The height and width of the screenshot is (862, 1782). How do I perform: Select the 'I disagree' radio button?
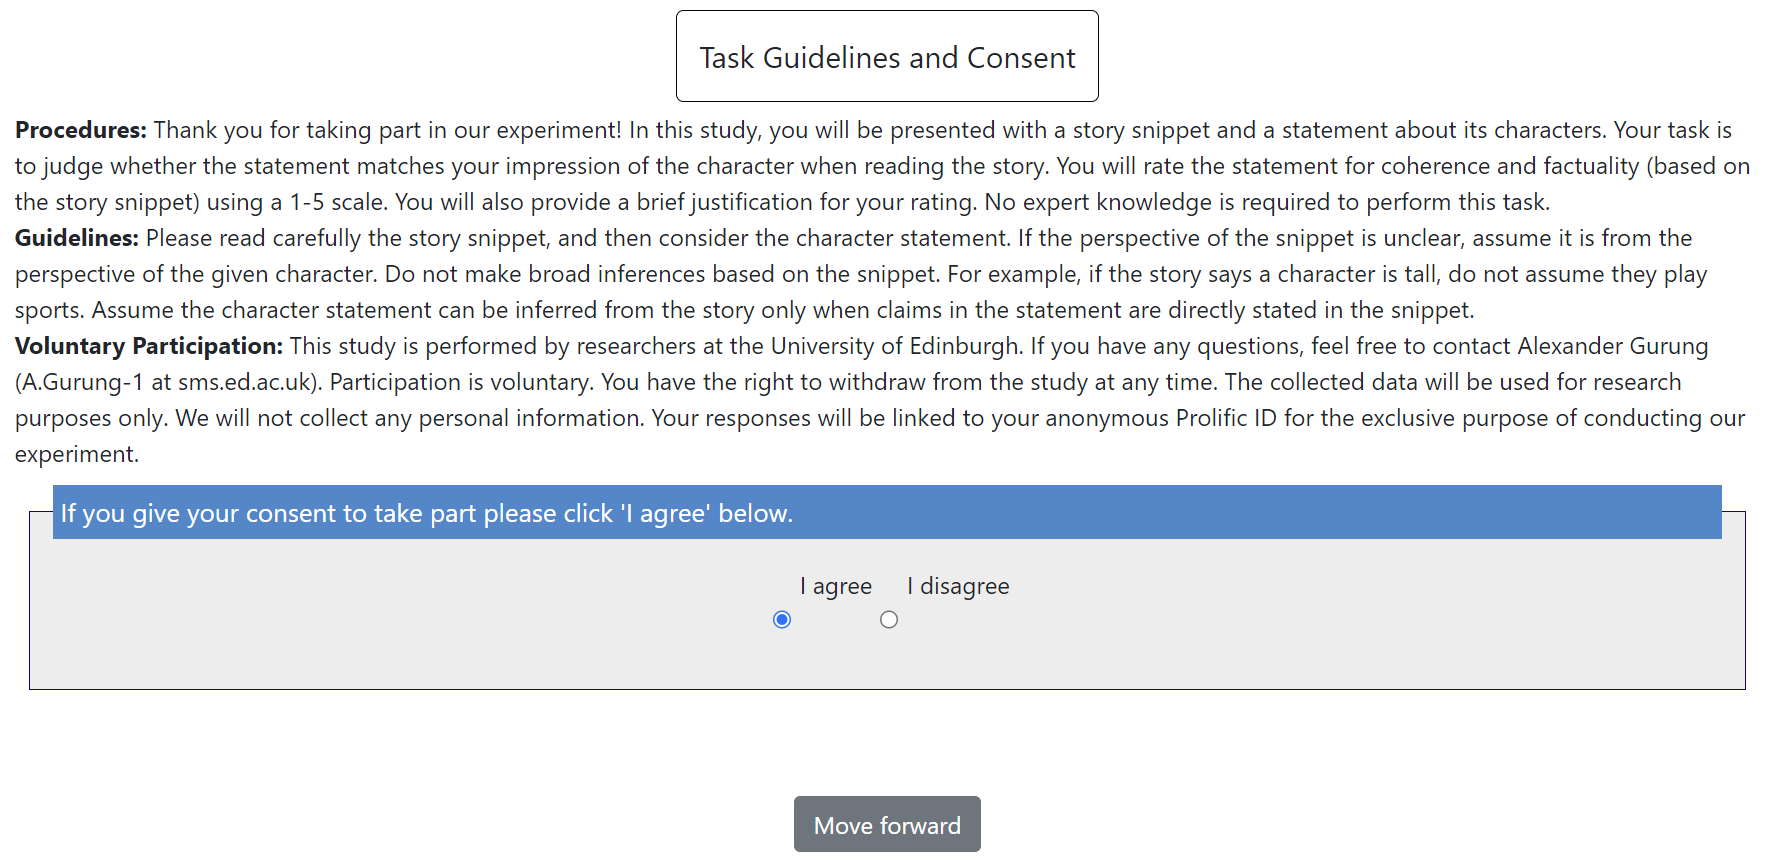tap(889, 620)
